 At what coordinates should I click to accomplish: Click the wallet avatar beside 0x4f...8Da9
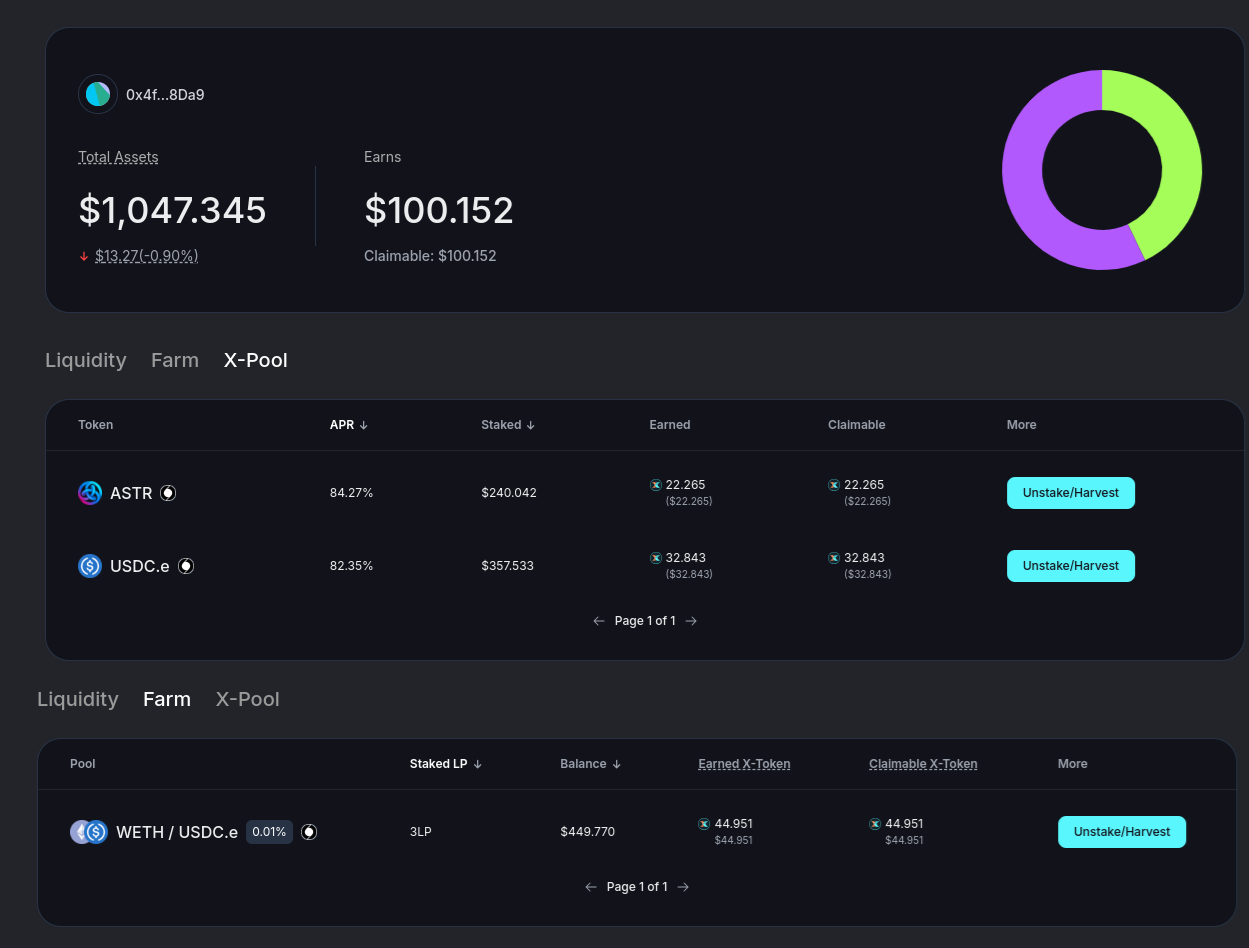pyautogui.click(x=97, y=94)
